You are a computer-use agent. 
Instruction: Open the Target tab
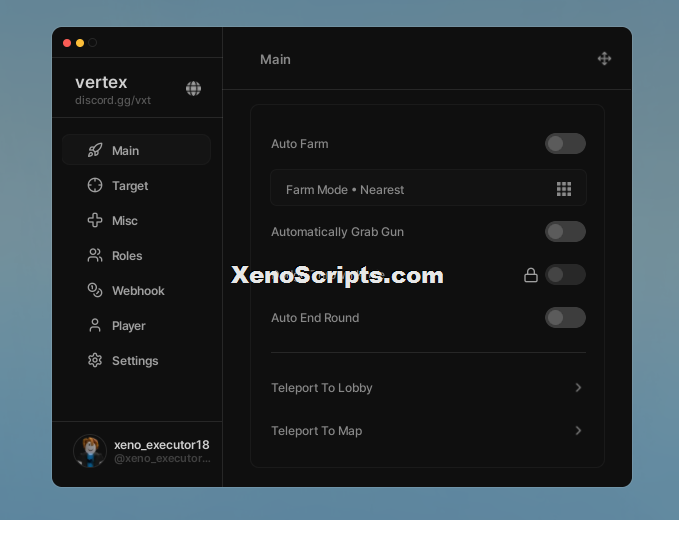pyautogui.click(x=136, y=185)
